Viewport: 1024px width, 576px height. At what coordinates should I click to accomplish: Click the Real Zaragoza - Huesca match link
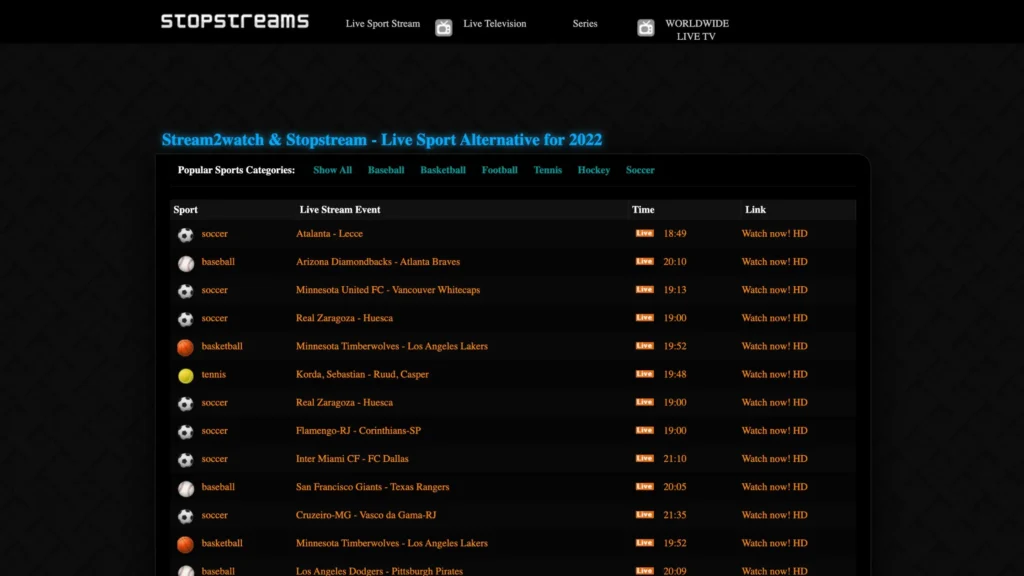point(345,318)
